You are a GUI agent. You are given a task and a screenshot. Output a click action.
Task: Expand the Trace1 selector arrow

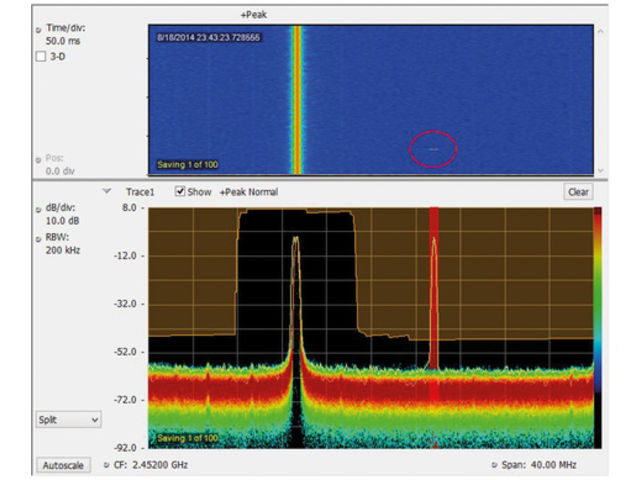point(106,190)
